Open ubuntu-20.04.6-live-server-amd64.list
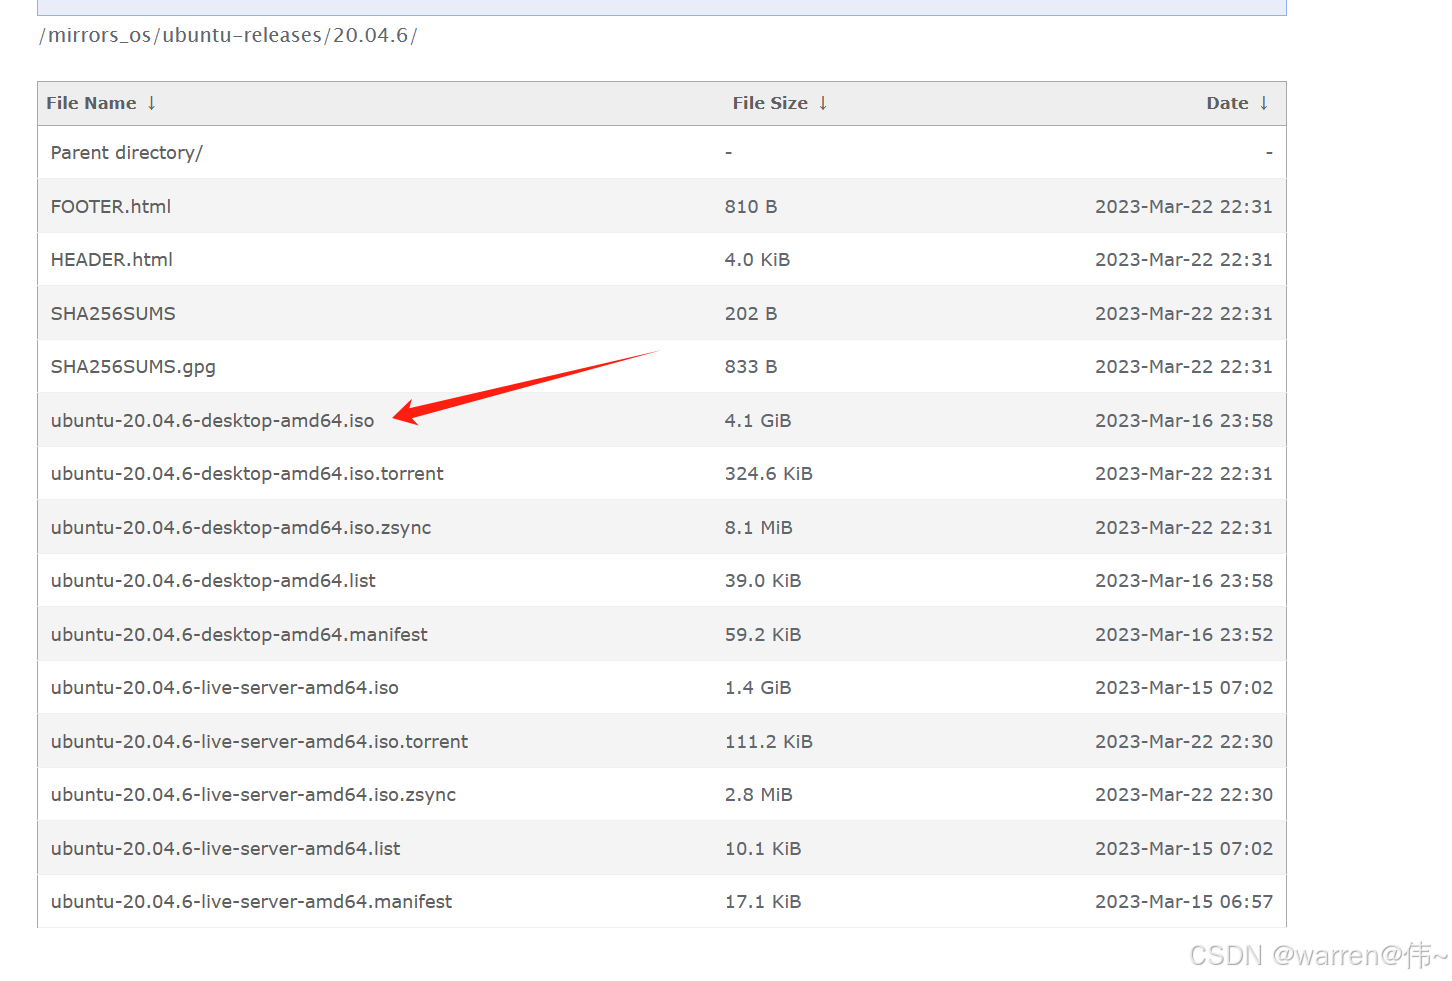1452x981 pixels. coord(226,849)
